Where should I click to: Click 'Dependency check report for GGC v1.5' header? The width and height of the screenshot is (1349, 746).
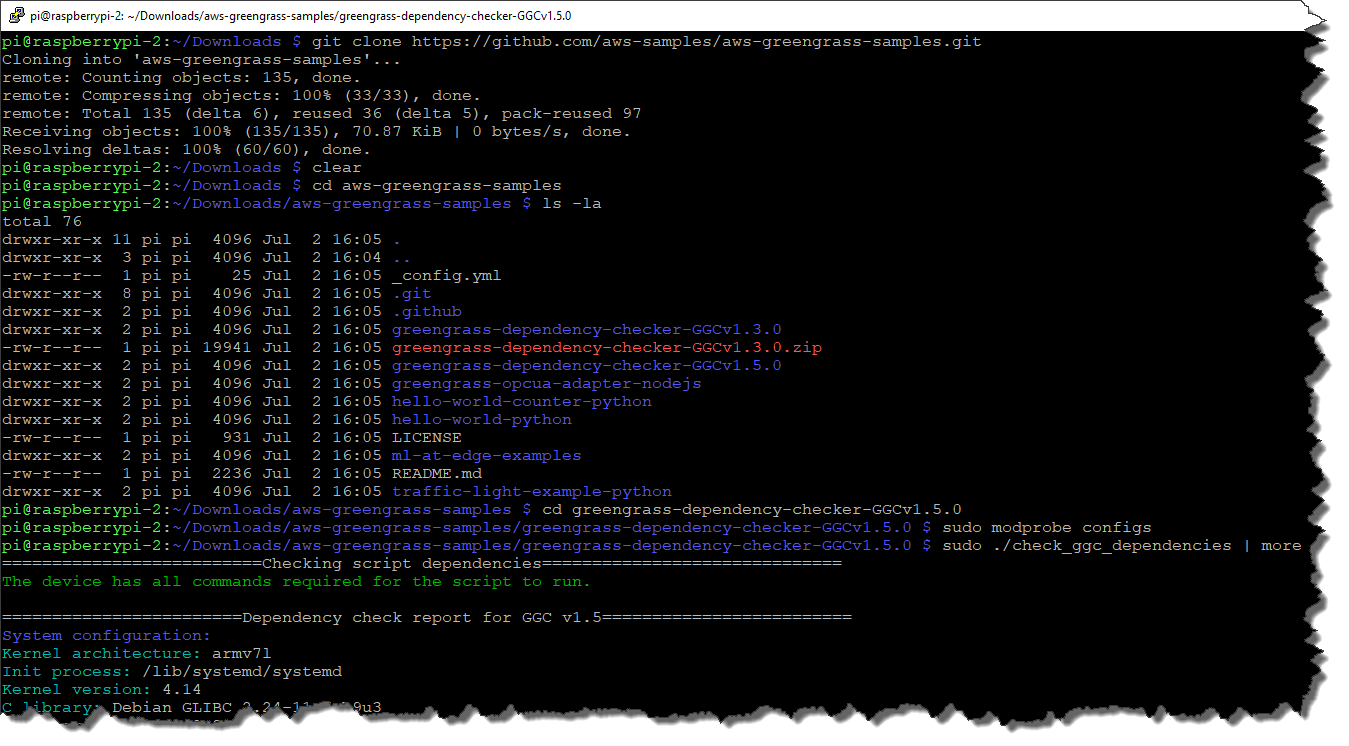point(427,618)
